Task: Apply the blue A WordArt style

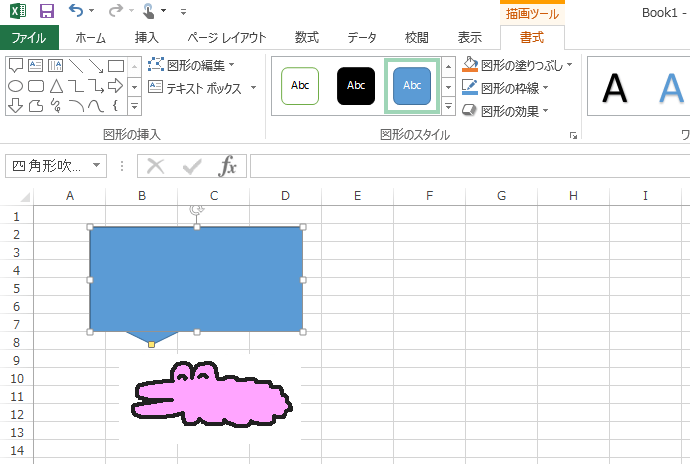Action: pos(672,88)
